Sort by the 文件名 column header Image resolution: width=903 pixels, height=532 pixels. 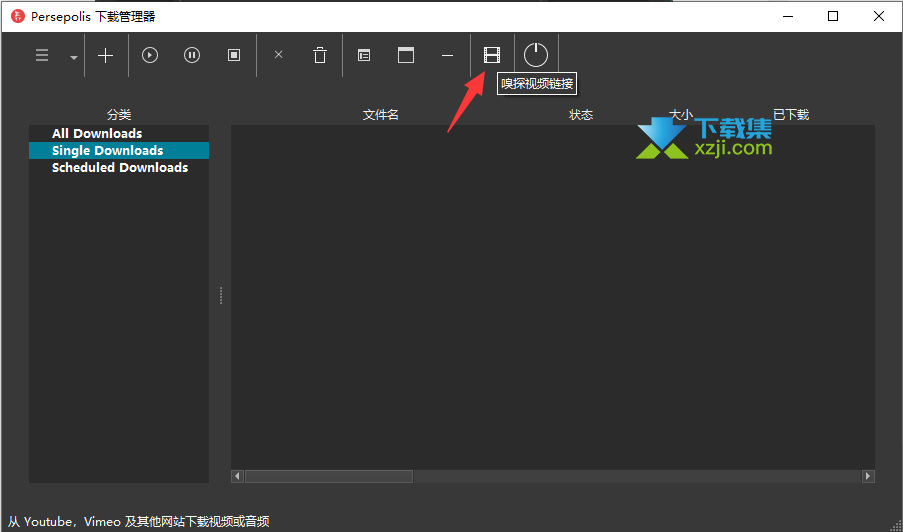point(381,115)
